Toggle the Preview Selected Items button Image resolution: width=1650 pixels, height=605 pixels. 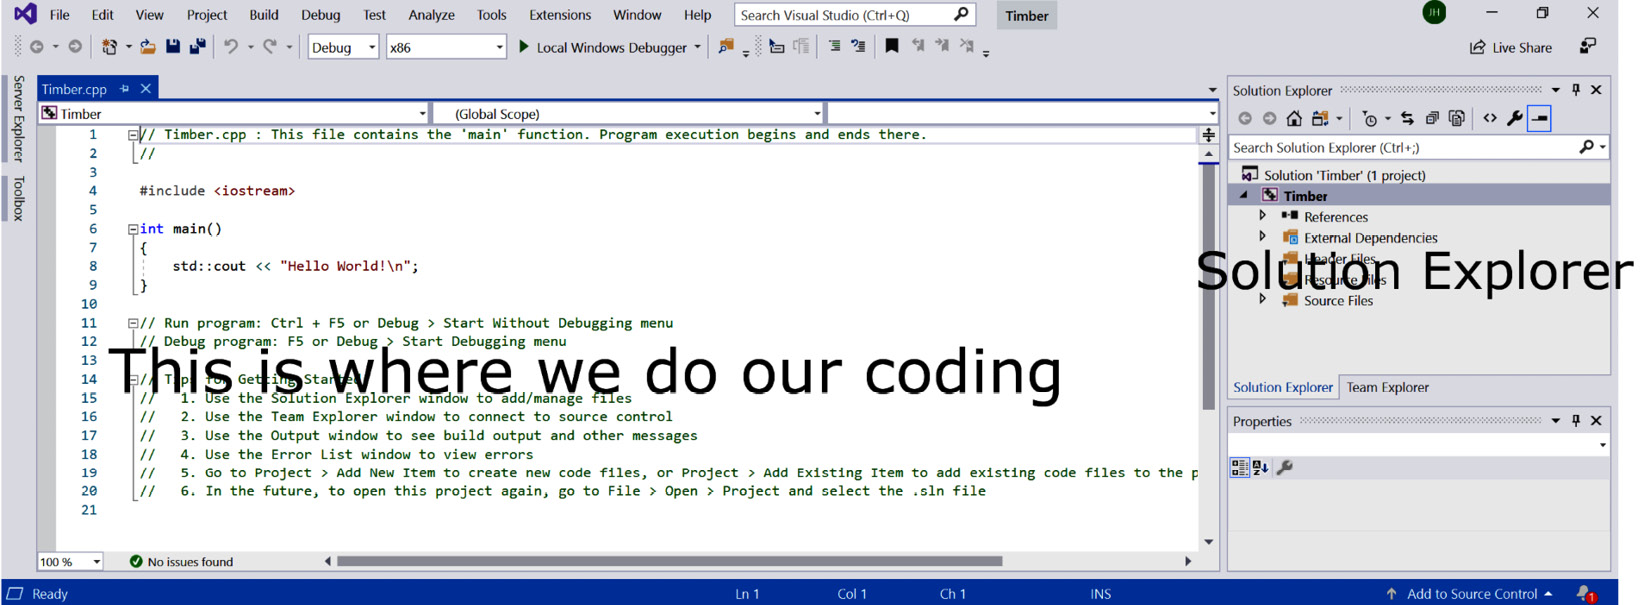click(x=1540, y=119)
